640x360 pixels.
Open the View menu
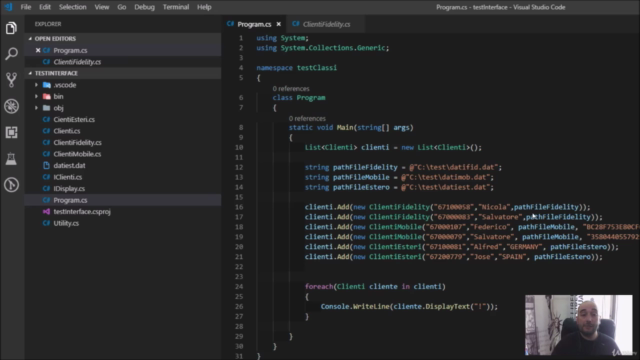[x=102, y=7]
